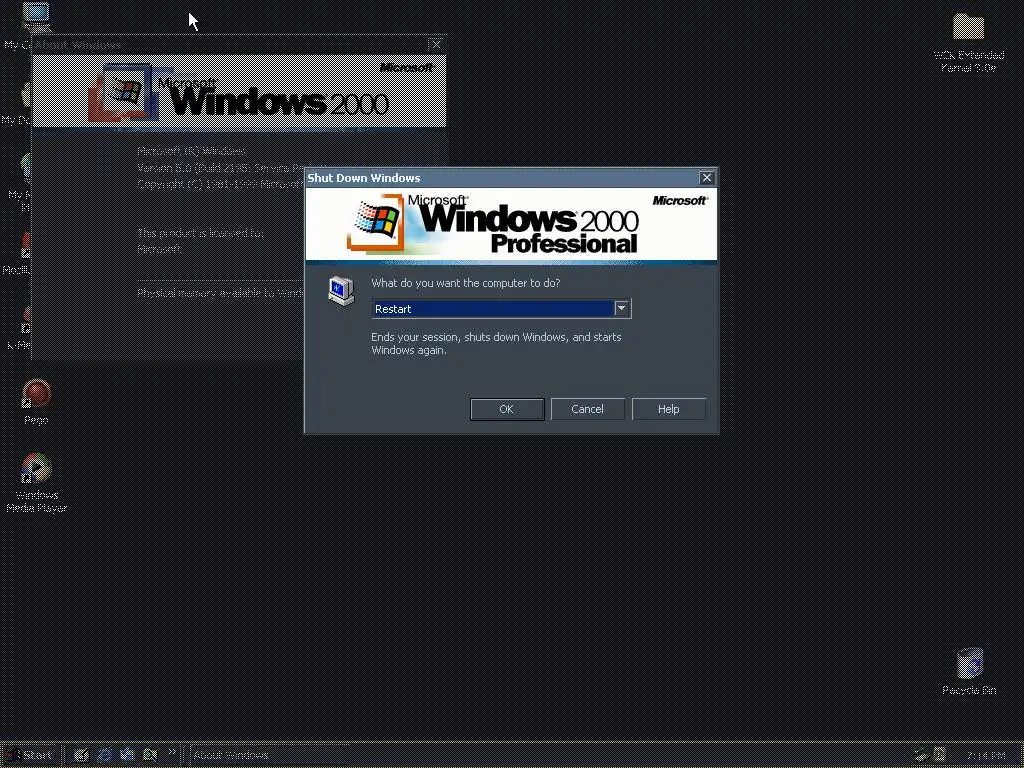
Task: Launch Outlook Express from quick launch
Action: pos(127,755)
